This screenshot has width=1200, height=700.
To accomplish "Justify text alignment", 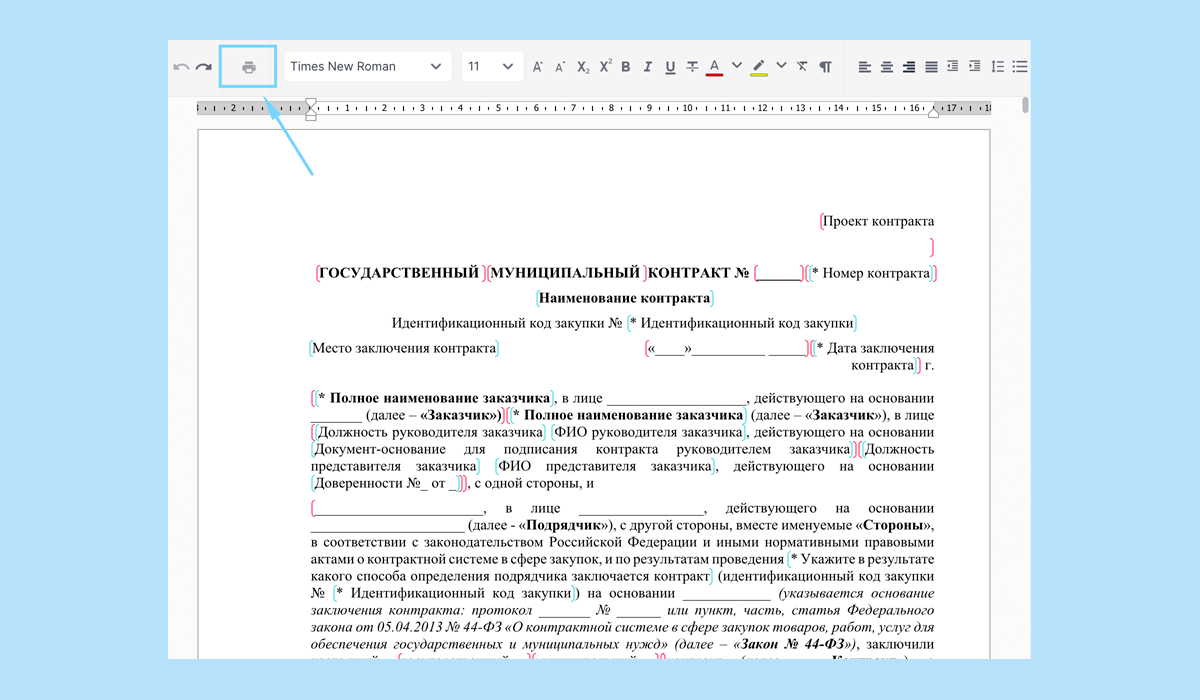I will (x=931, y=67).
